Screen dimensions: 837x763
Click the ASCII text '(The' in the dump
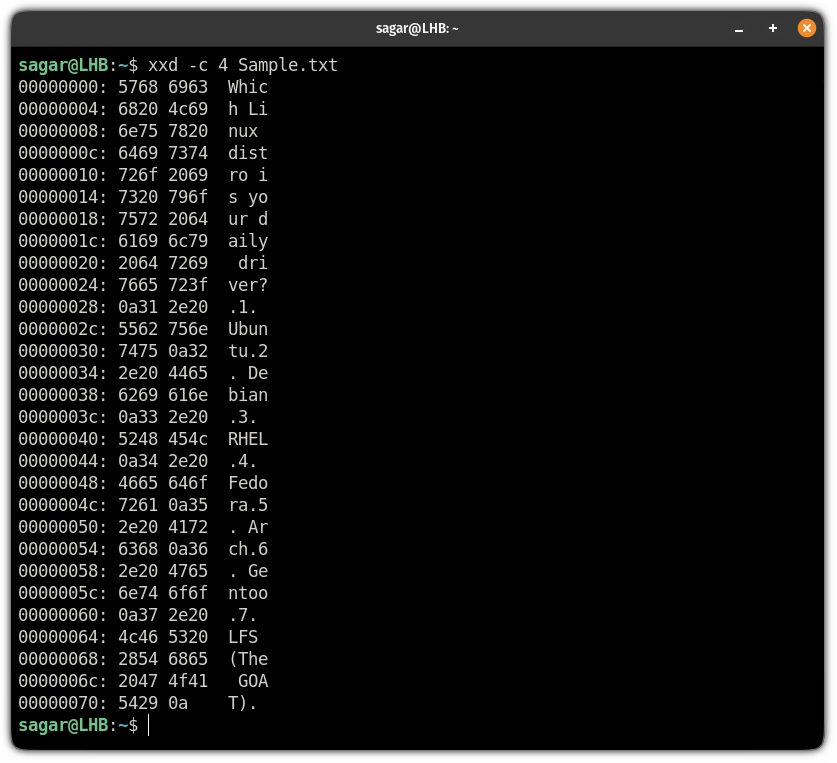tap(248, 659)
